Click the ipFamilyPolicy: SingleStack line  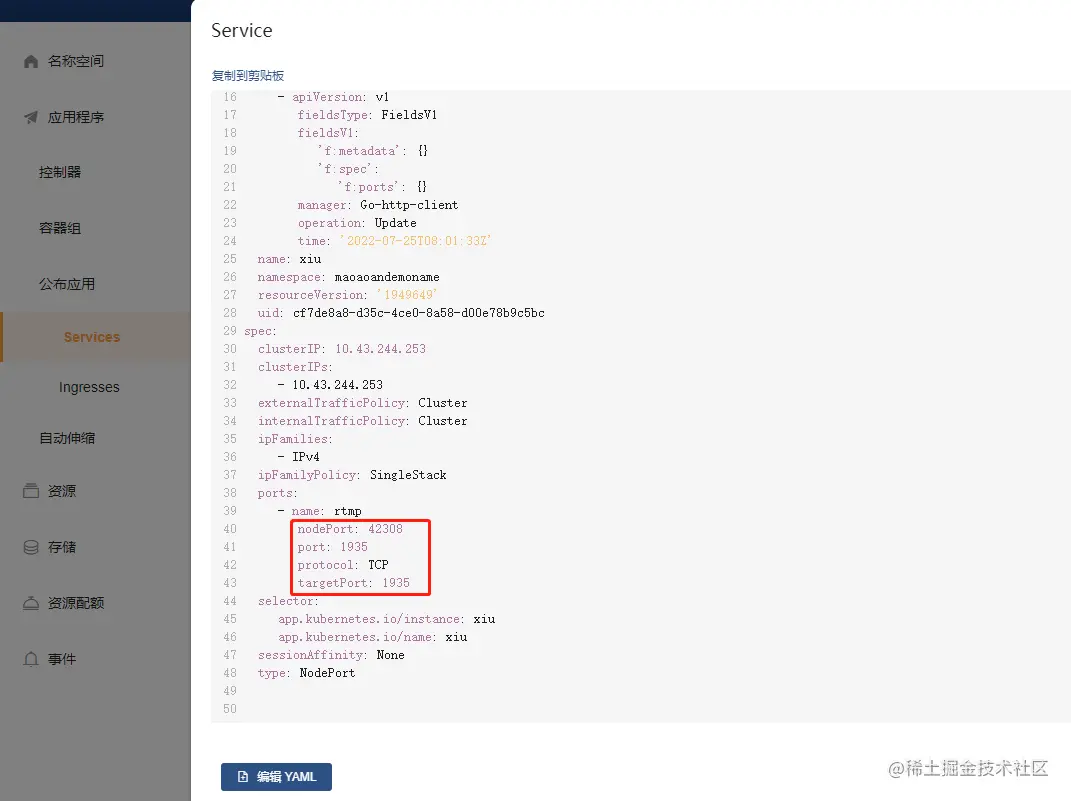352,475
